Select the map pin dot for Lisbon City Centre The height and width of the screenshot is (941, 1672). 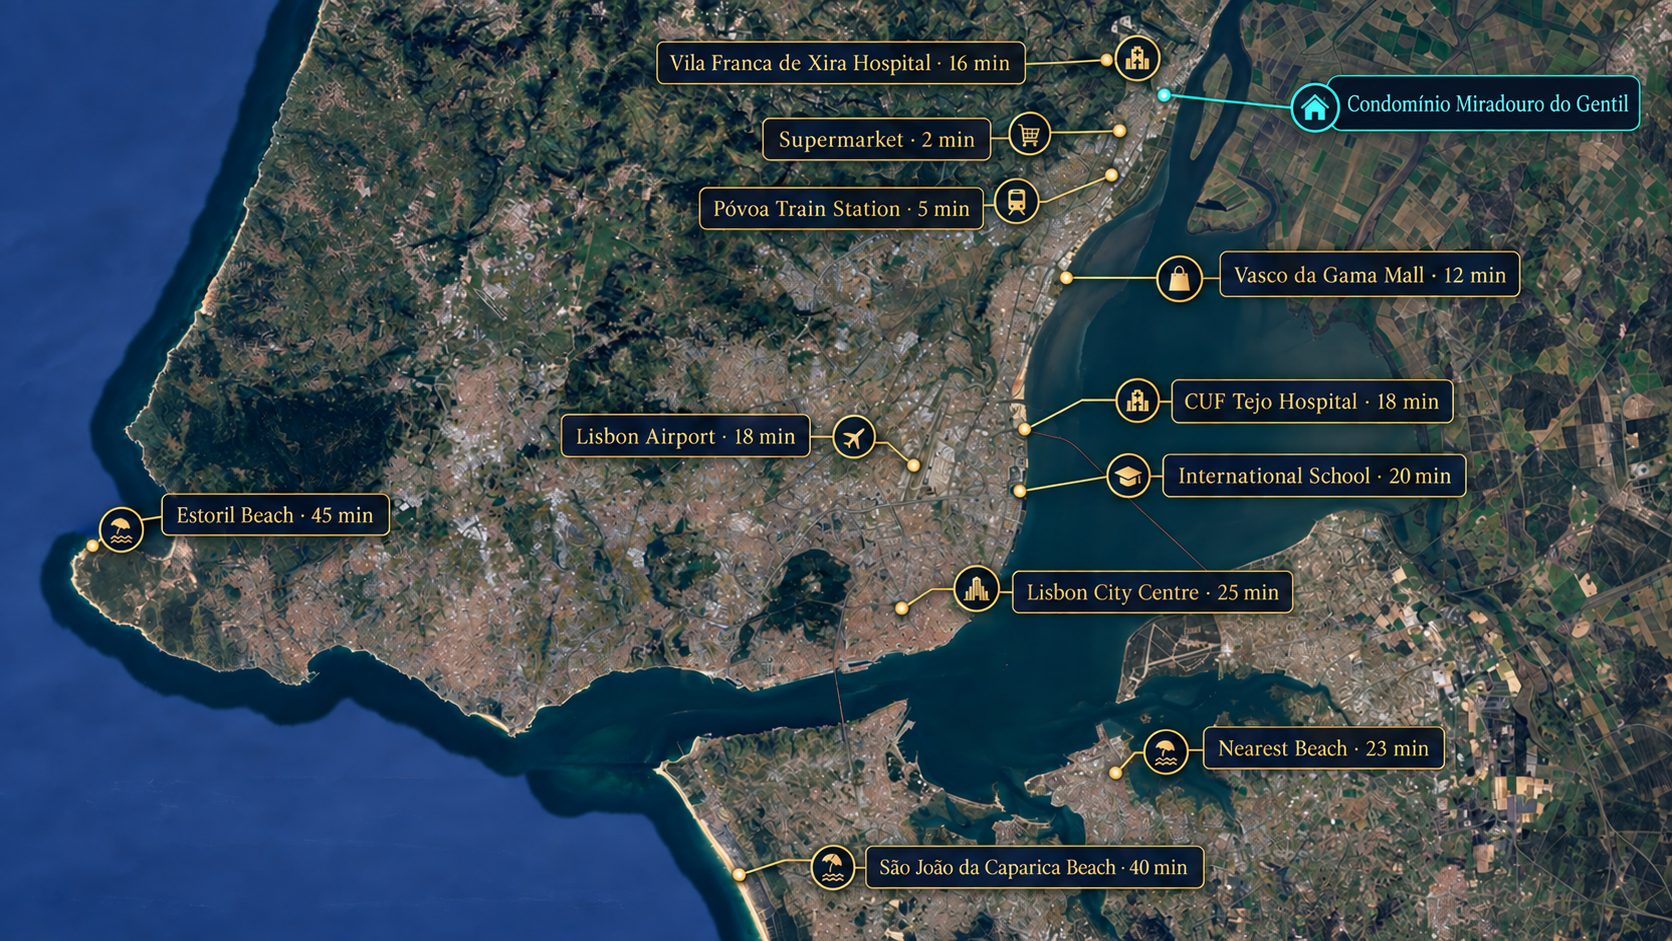pyautogui.click(x=901, y=608)
